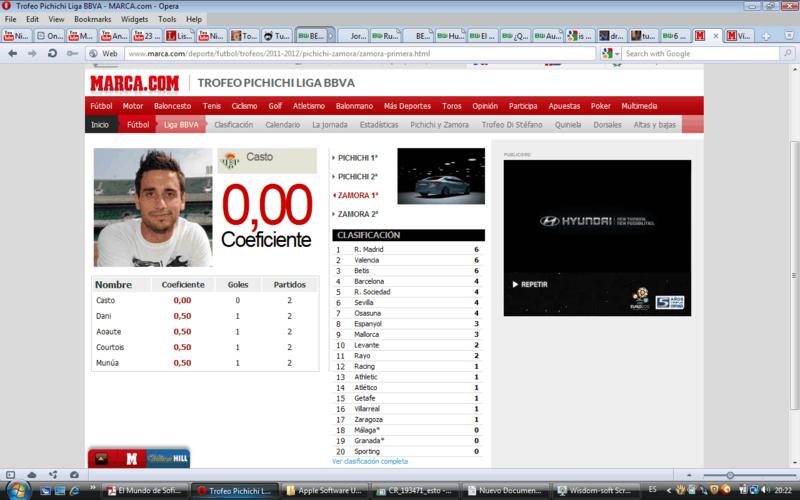The width and height of the screenshot is (800, 500).
Task: Click R. Madrid in the clasificación
Action: (368, 249)
